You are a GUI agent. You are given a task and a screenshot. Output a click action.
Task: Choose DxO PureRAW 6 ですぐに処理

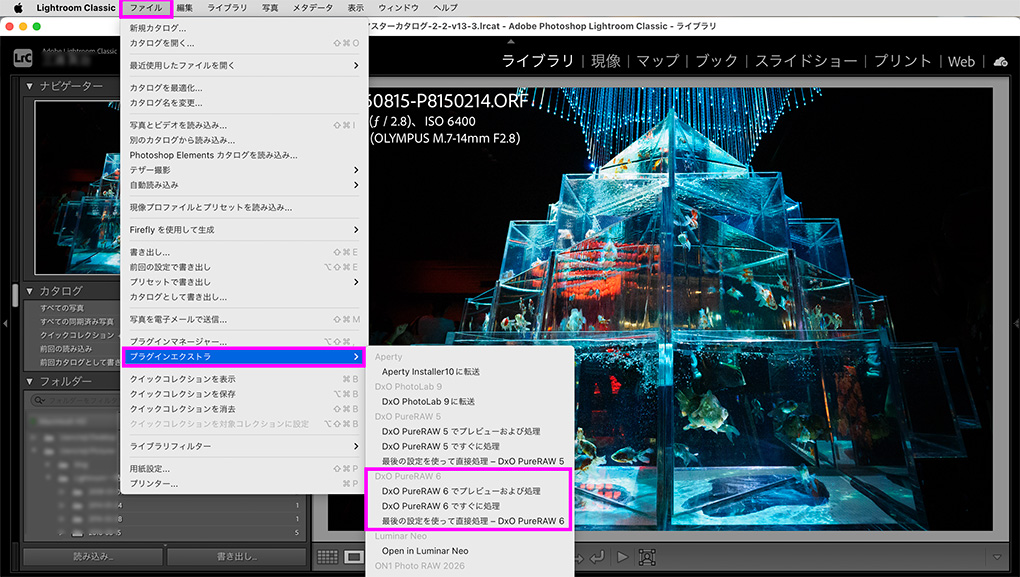point(440,506)
